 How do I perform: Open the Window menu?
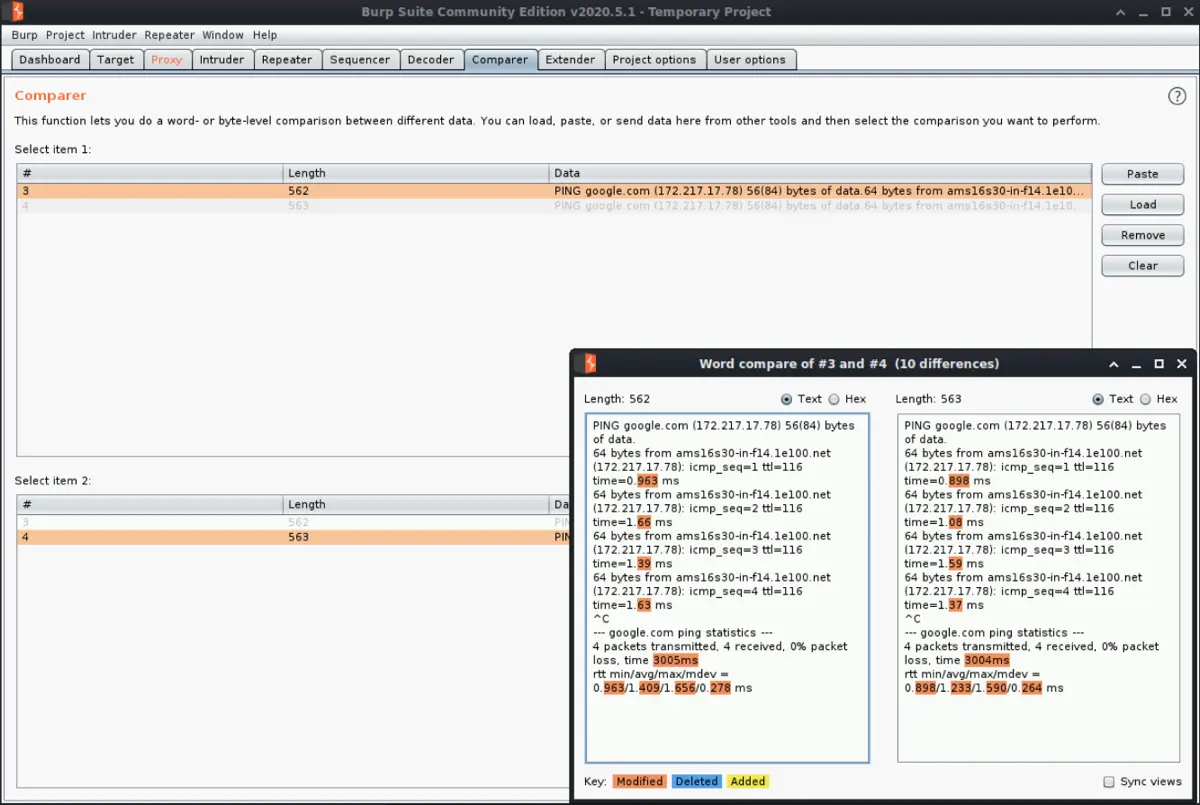click(x=223, y=34)
